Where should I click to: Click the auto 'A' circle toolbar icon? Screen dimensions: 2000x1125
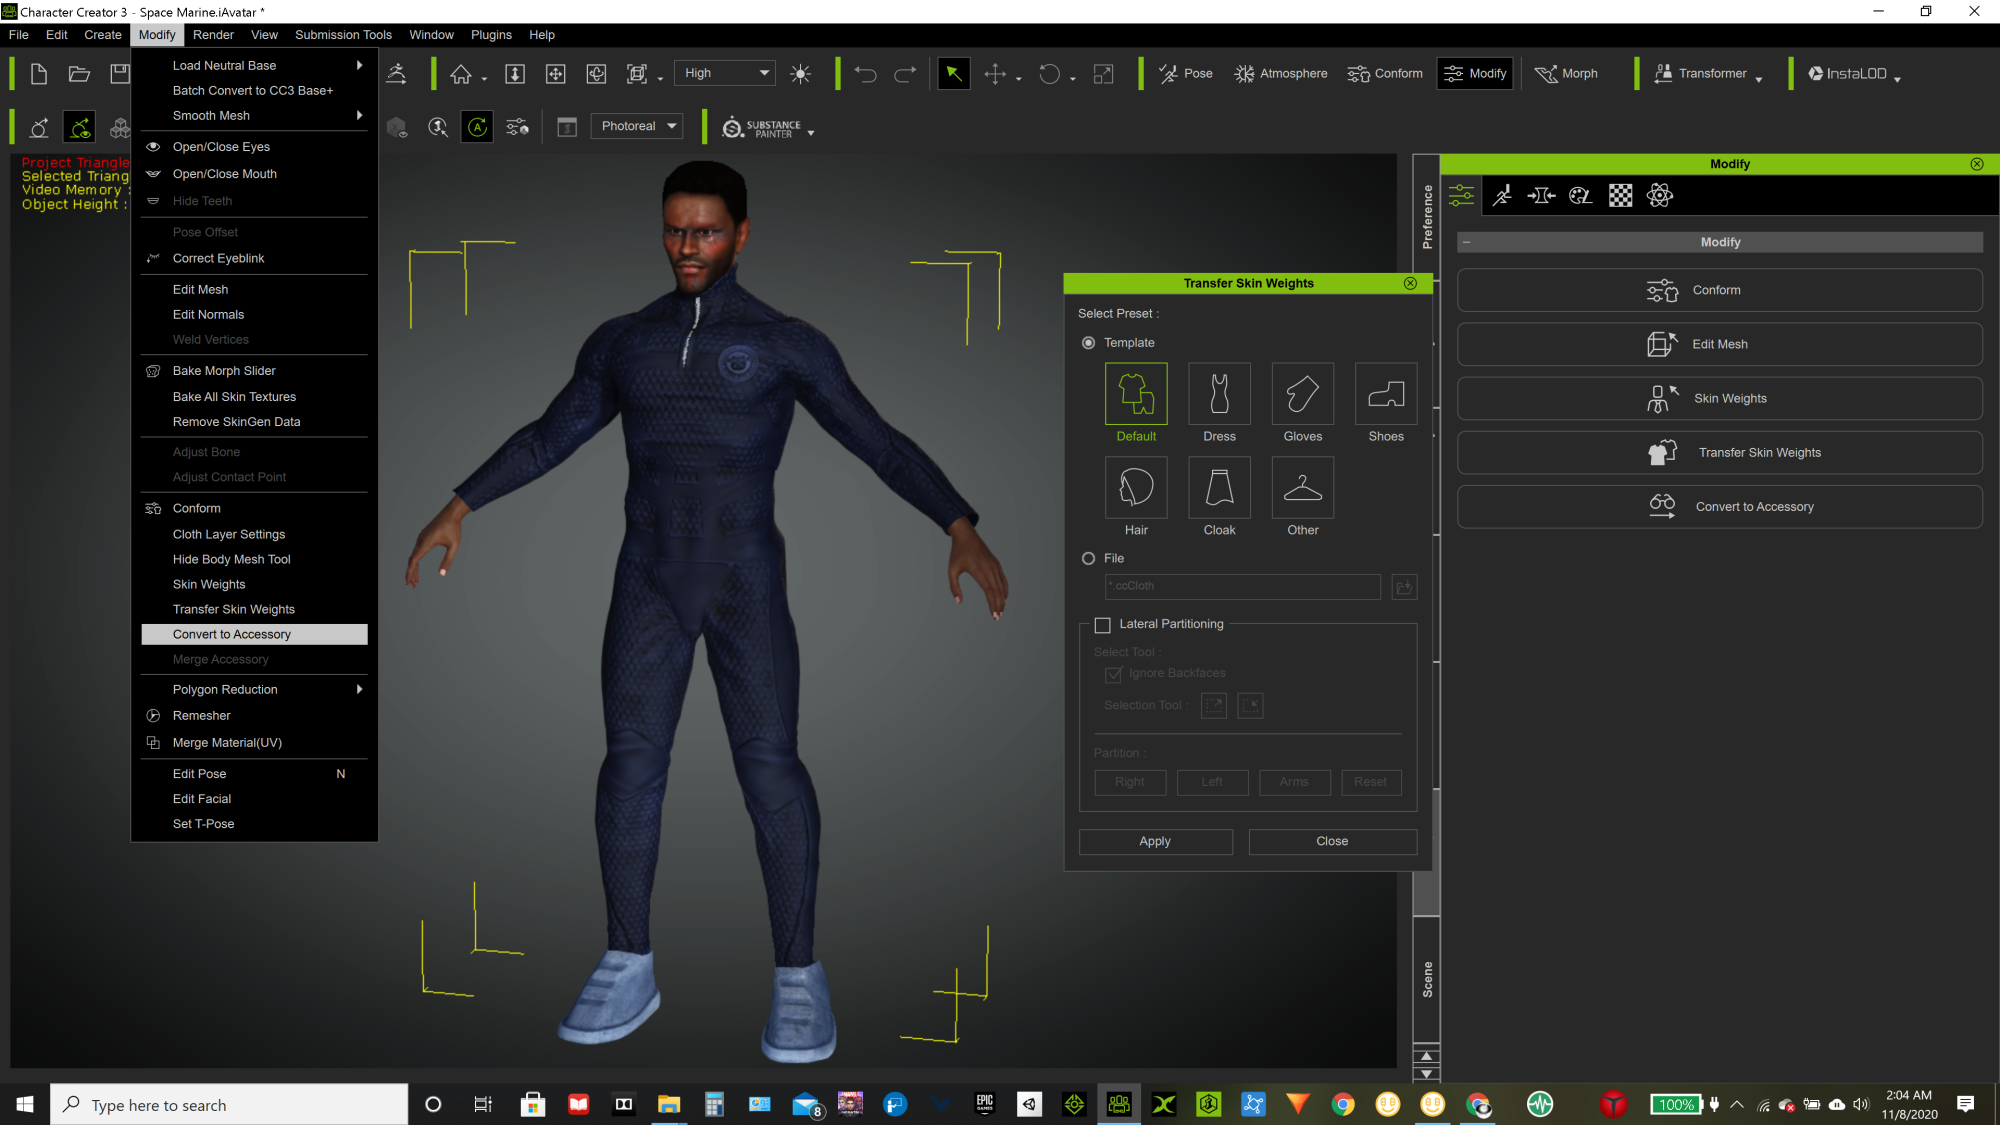477,127
